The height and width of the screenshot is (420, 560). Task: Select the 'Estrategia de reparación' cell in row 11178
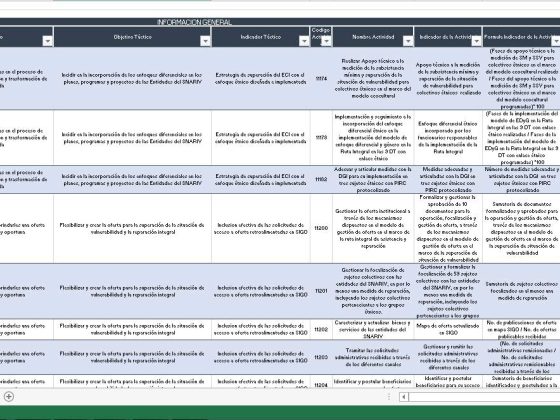(261, 138)
